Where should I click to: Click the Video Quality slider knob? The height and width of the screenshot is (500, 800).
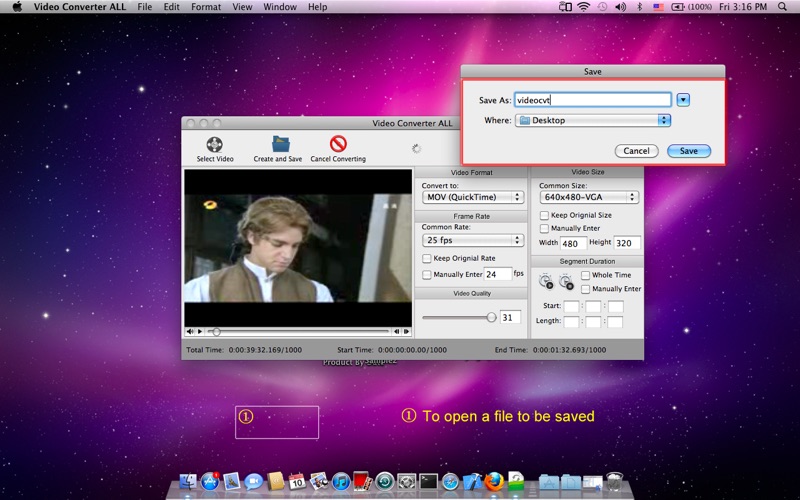[491, 317]
